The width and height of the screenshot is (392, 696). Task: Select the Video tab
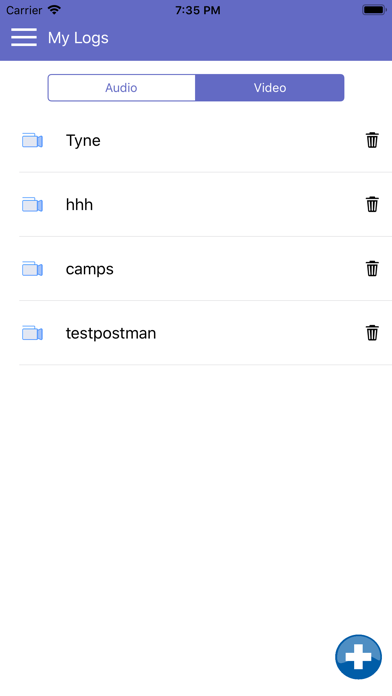(270, 88)
